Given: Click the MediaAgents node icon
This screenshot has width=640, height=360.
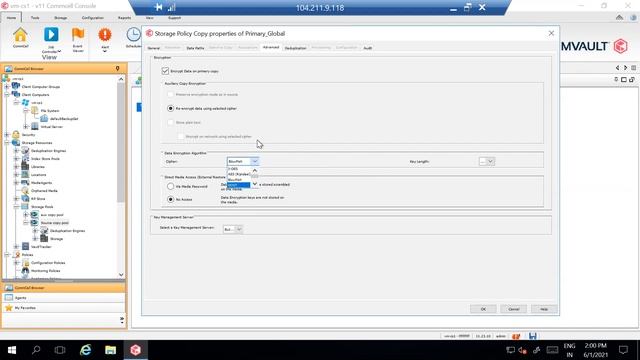Looking at the screenshot, I should (25, 182).
